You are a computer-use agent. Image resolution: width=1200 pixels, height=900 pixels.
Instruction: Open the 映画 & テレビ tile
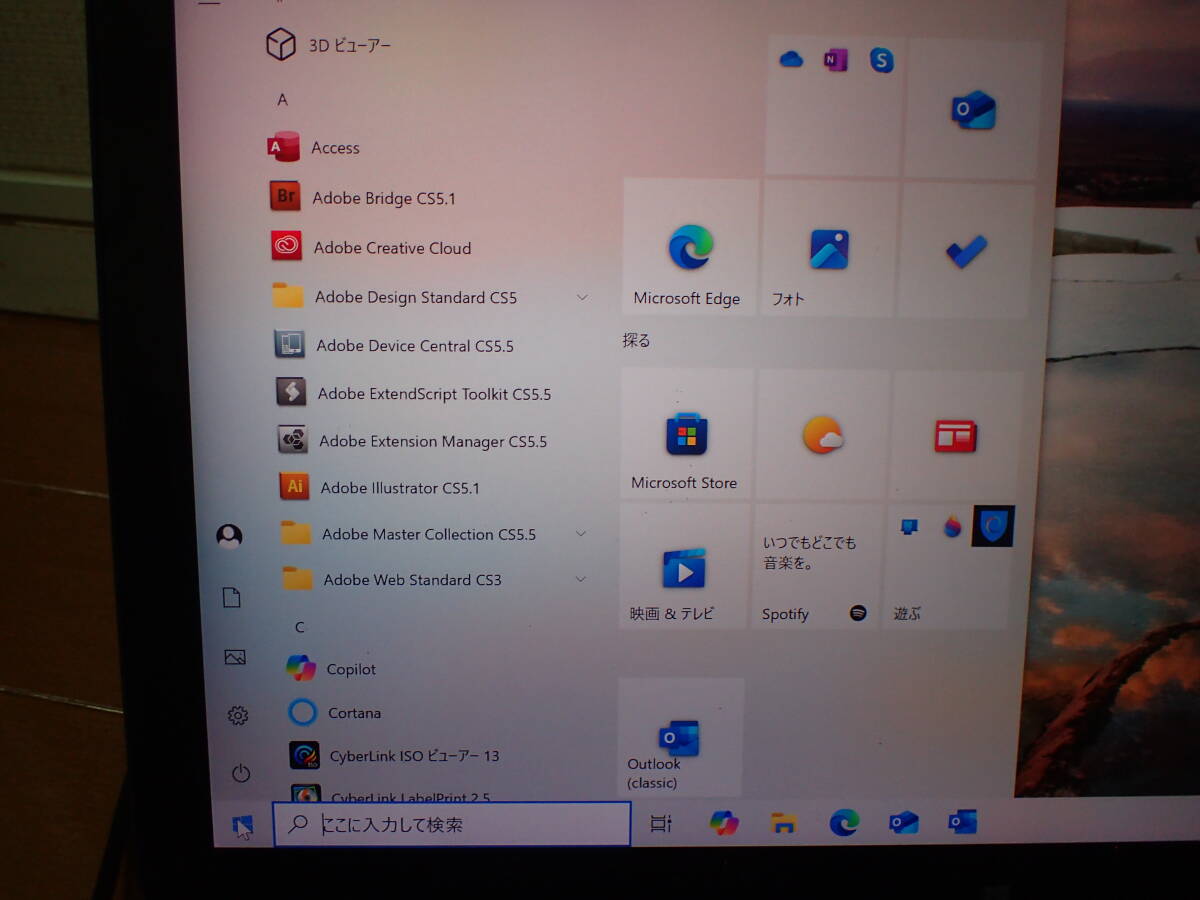pyautogui.click(x=684, y=566)
